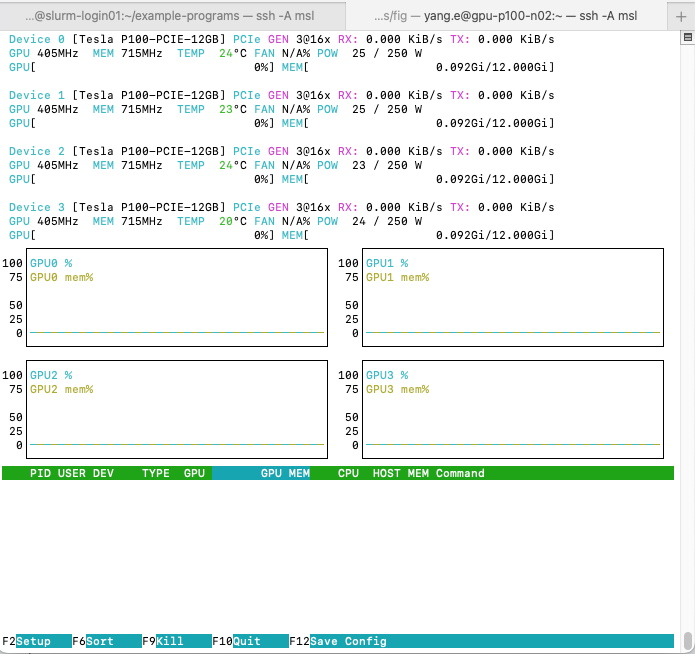This screenshot has width=695, height=654.
Task: Click Device 1 MEM usage bar
Action: (x=418, y=123)
